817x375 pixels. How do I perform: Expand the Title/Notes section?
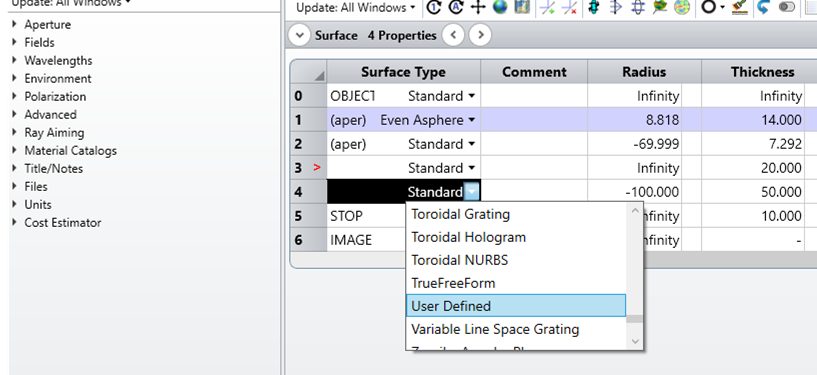14,168
